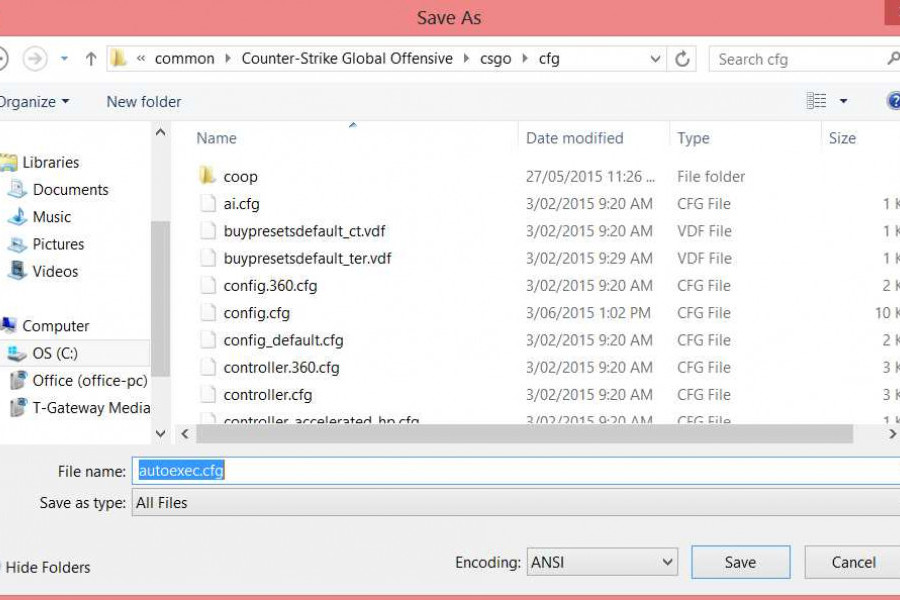
Task: Click the Up one level arrow
Action: coord(91,59)
